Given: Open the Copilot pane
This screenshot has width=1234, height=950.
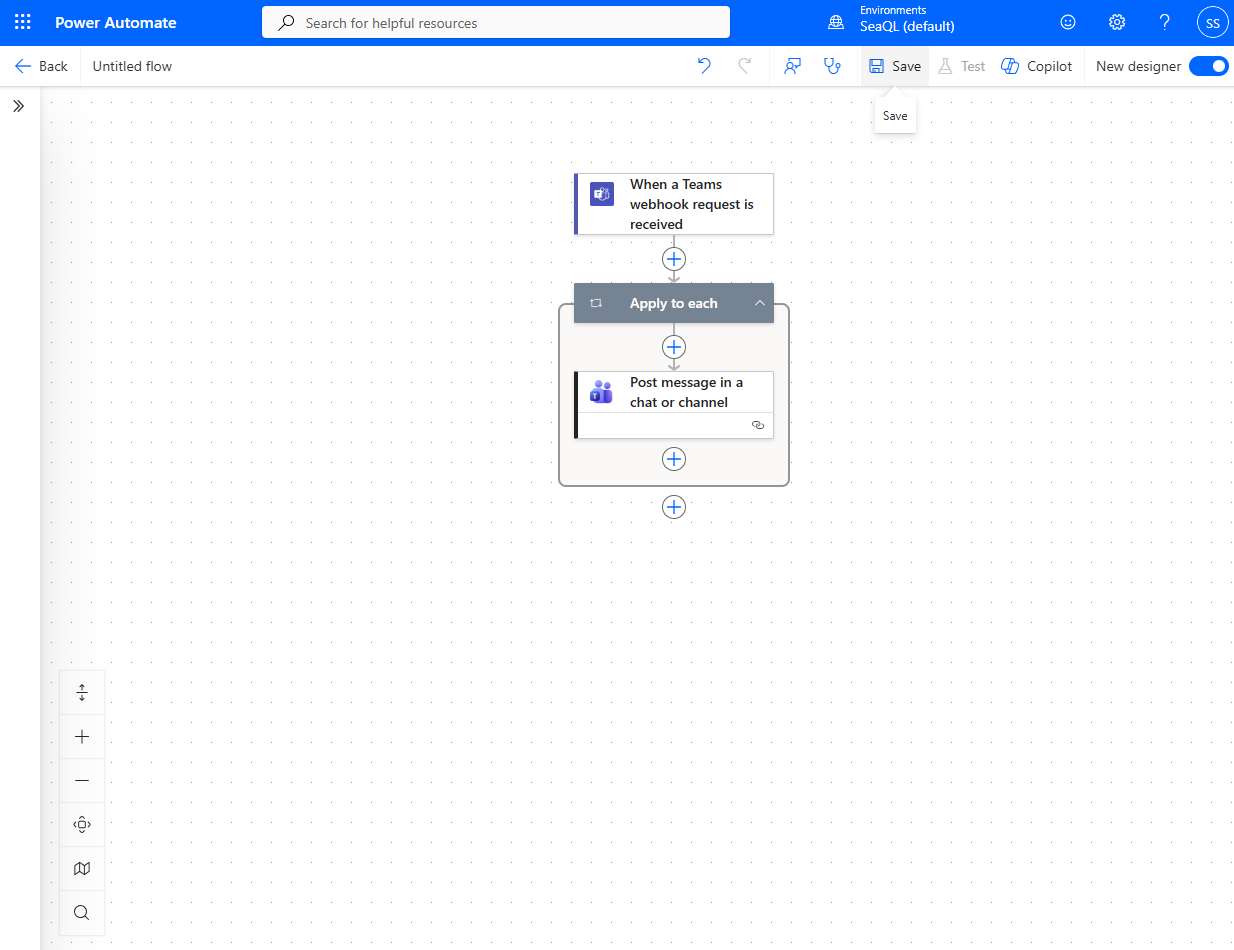Looking at the screenshot, I should (x=1036, y=66).
